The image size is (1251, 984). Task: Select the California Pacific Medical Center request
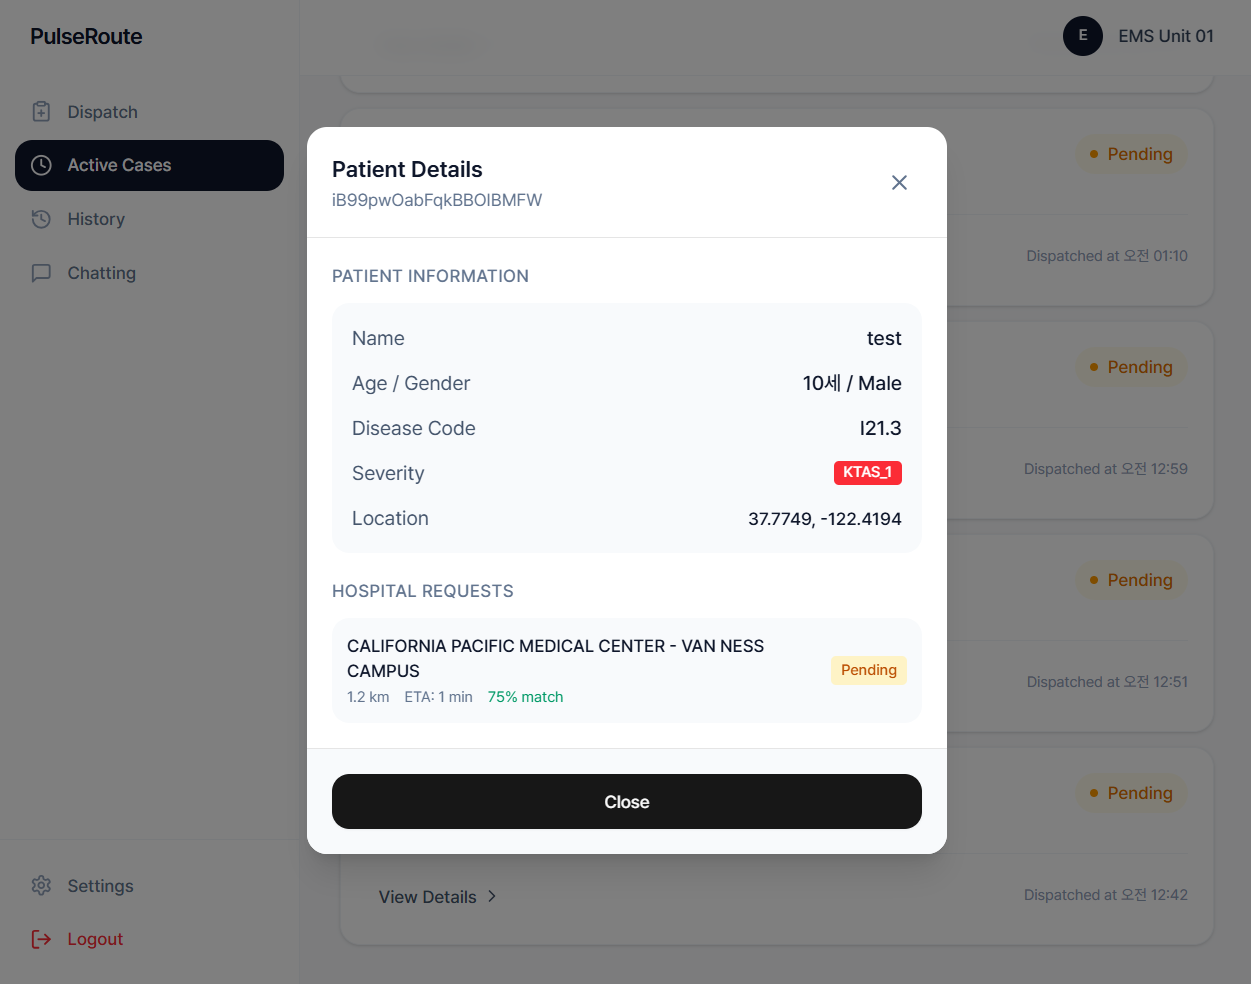pyautogui.click(x=555, y=658)
